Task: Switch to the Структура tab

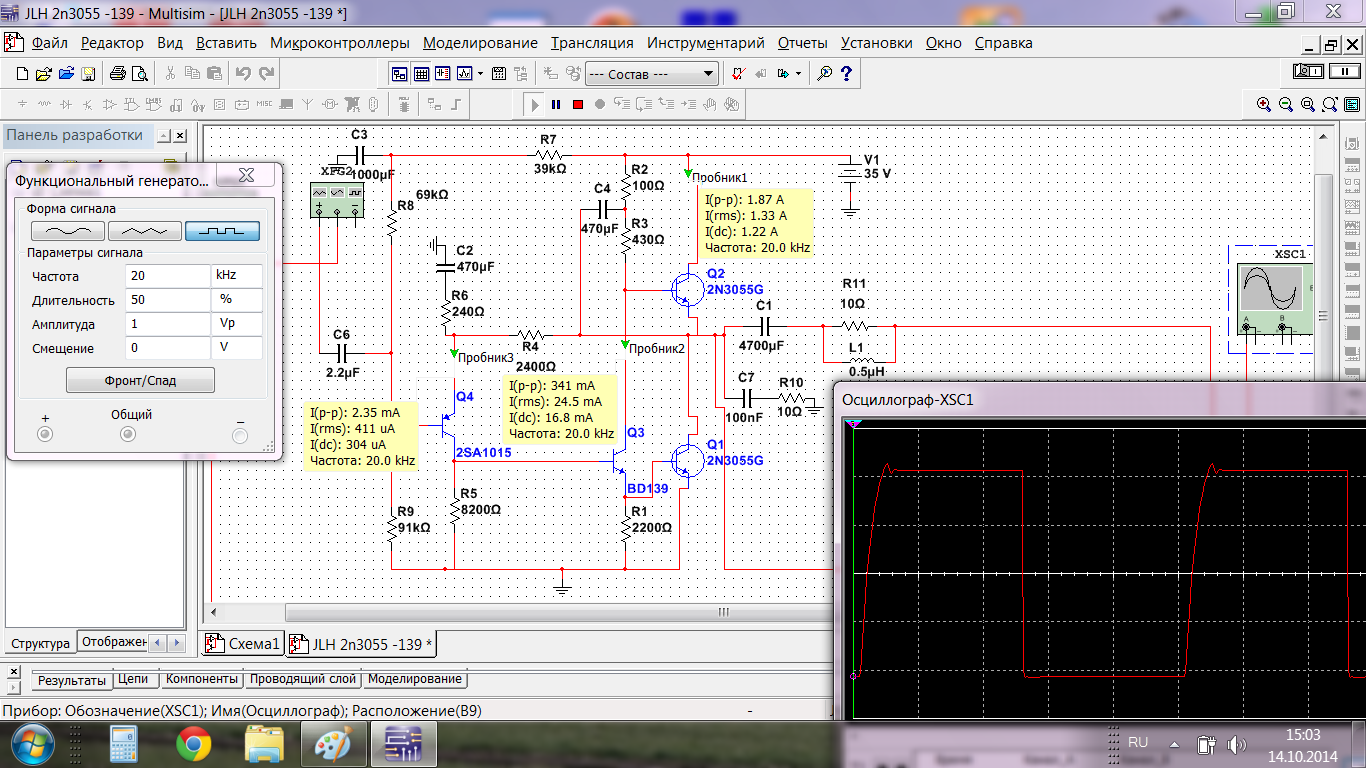Action: (40, 643)
